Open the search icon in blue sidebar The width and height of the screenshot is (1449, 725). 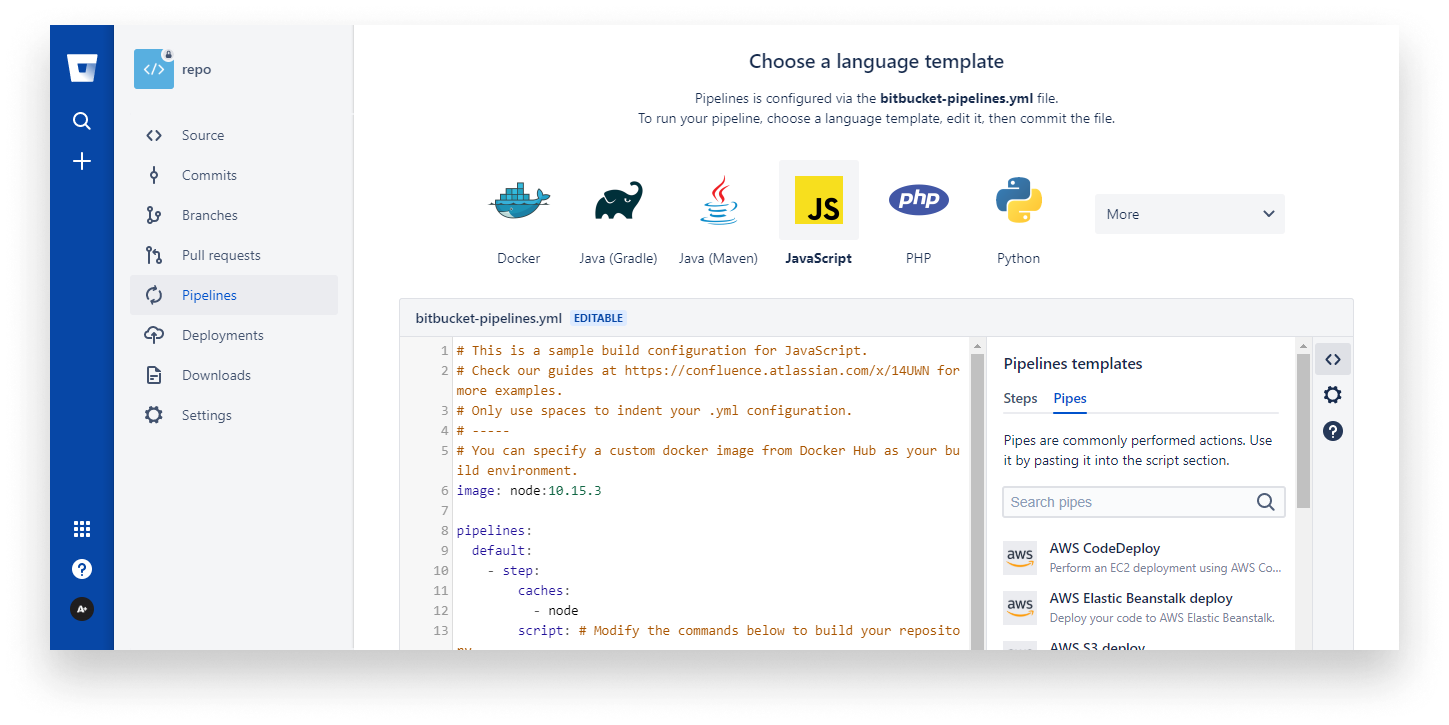(x=82, y=121)
